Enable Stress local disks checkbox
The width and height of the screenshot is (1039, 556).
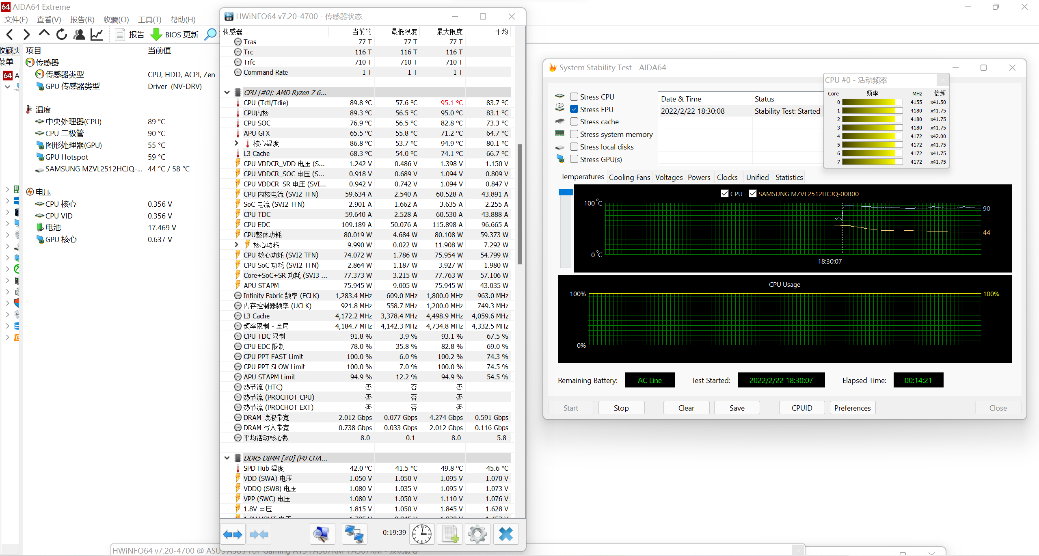[x=574, y=147]
